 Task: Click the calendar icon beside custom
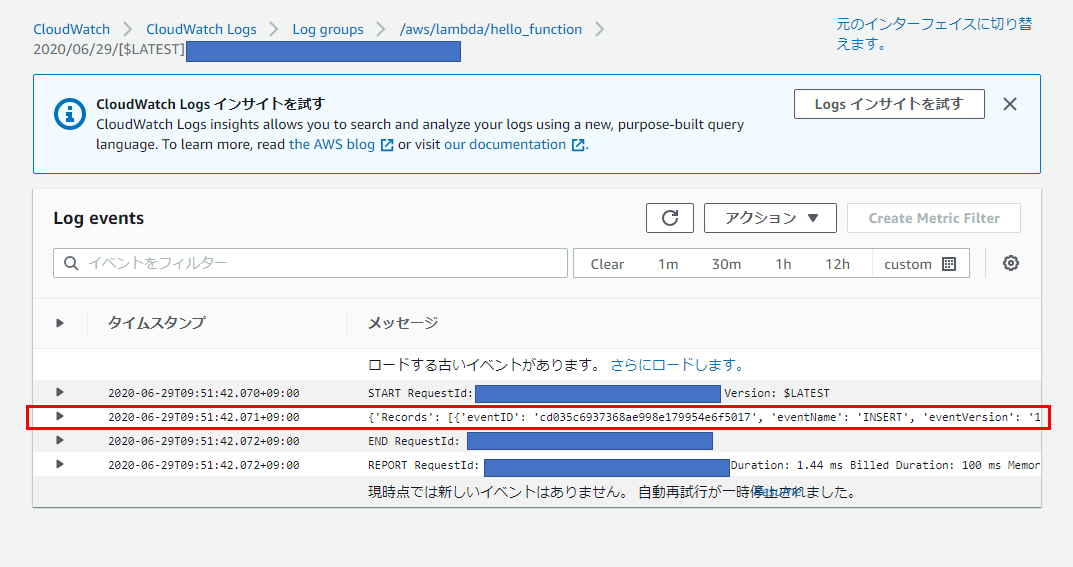click(948, 264)
